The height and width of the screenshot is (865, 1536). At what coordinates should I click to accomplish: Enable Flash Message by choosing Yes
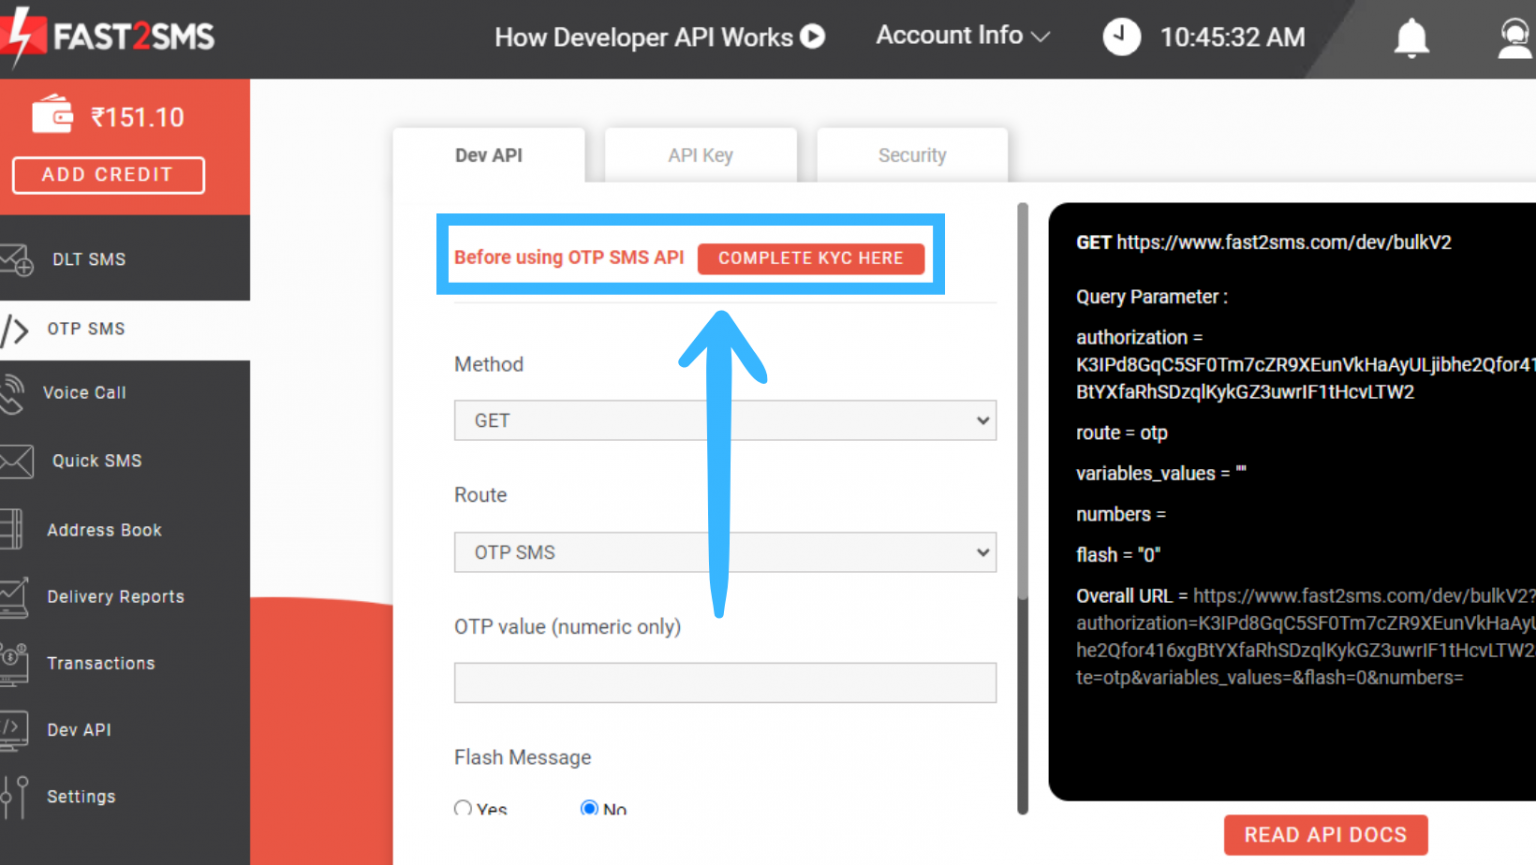(462, 808)
